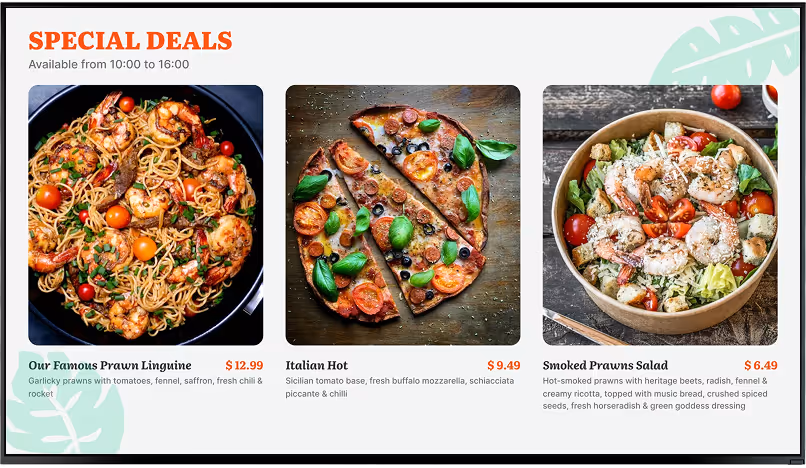Click the green leaf decoration bottom left
Image resolution: width=806 pixels, height=468 pixels.
point(64,404)
